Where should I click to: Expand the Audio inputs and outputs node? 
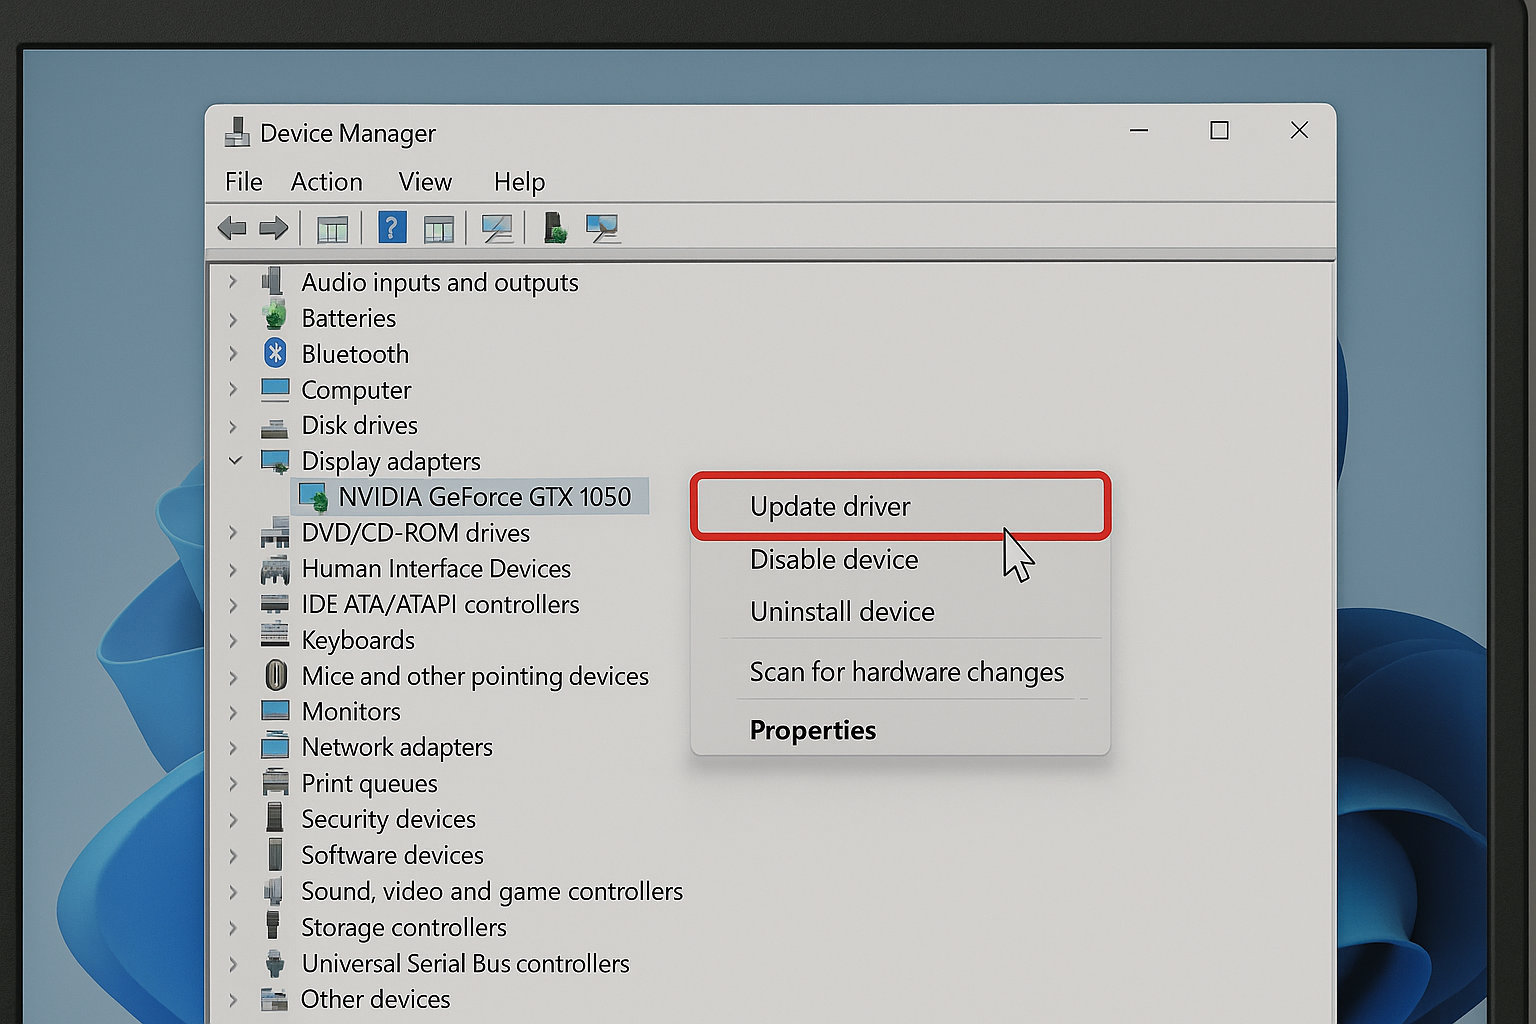[233, 282]
